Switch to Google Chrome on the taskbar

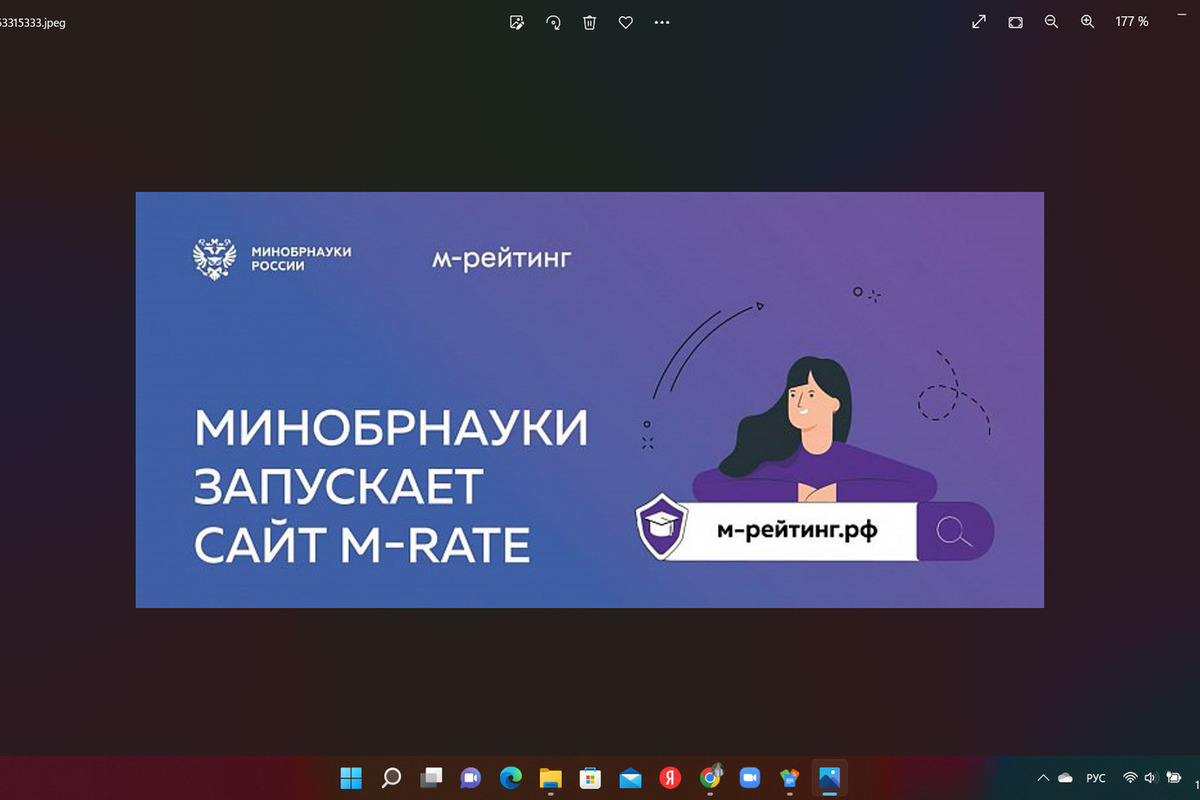(710, 777)
